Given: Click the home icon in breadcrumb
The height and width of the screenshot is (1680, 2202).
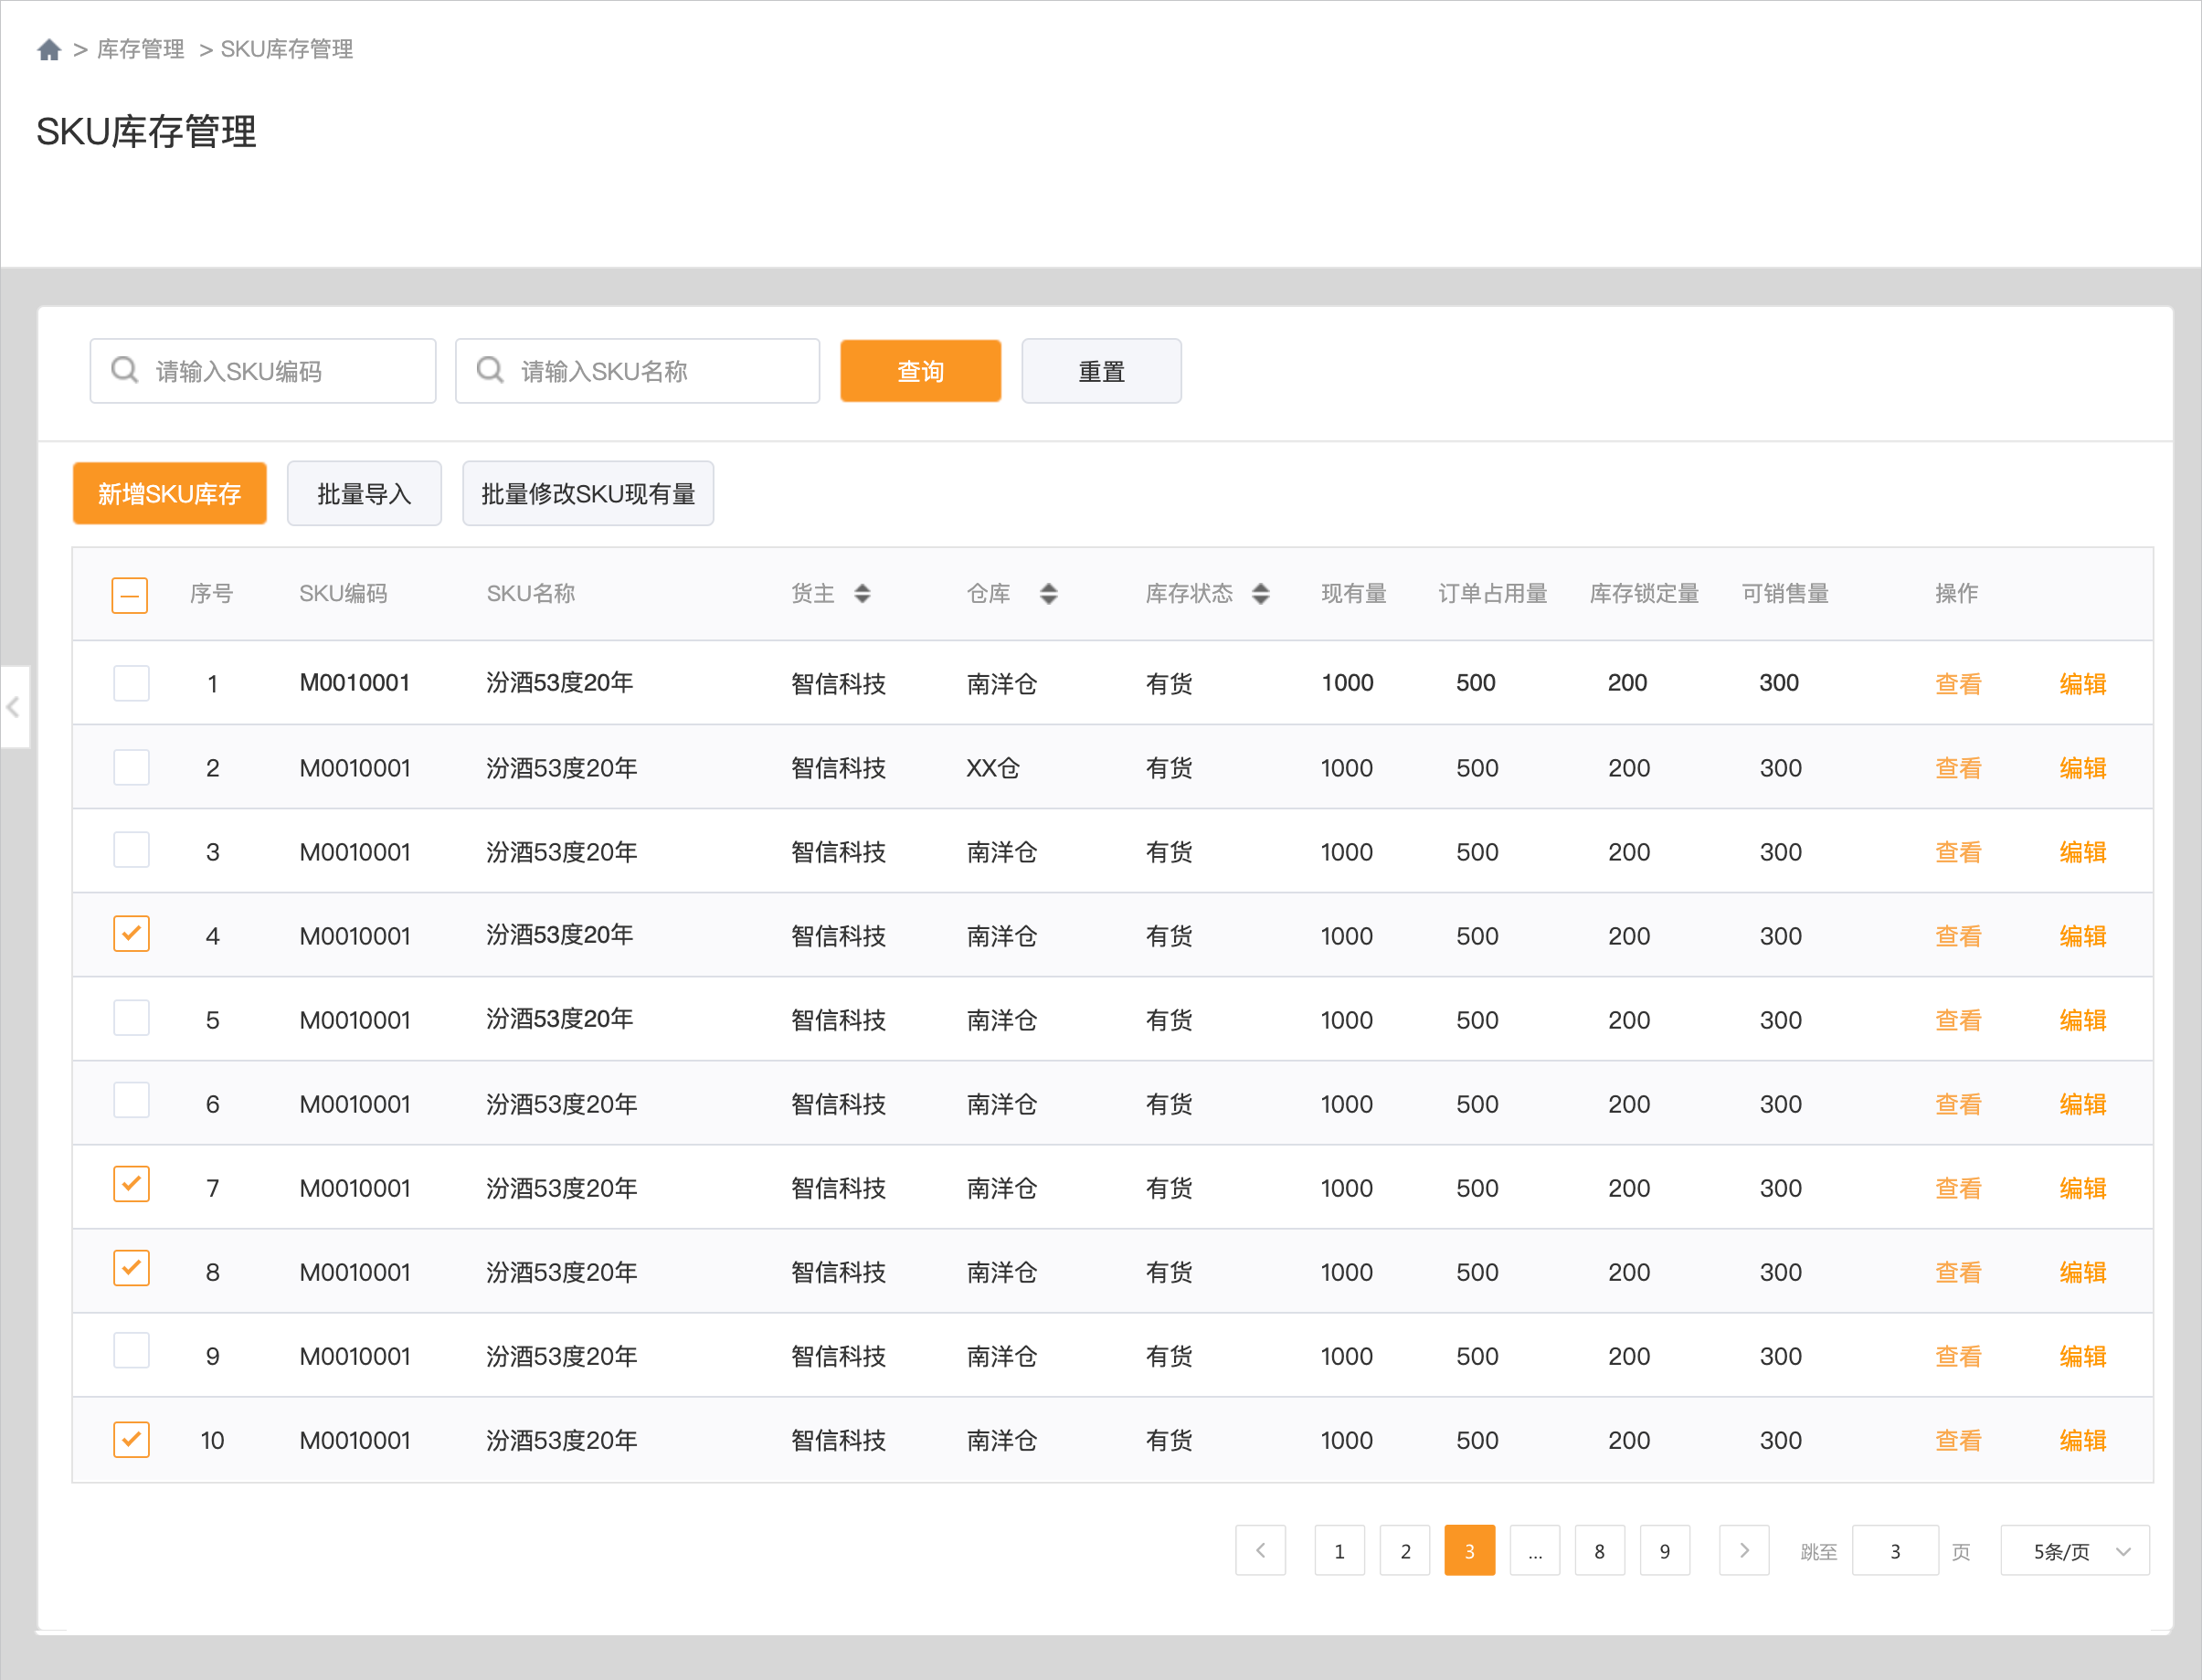Looking at the screenshot, I should click(x=49, y=49).
